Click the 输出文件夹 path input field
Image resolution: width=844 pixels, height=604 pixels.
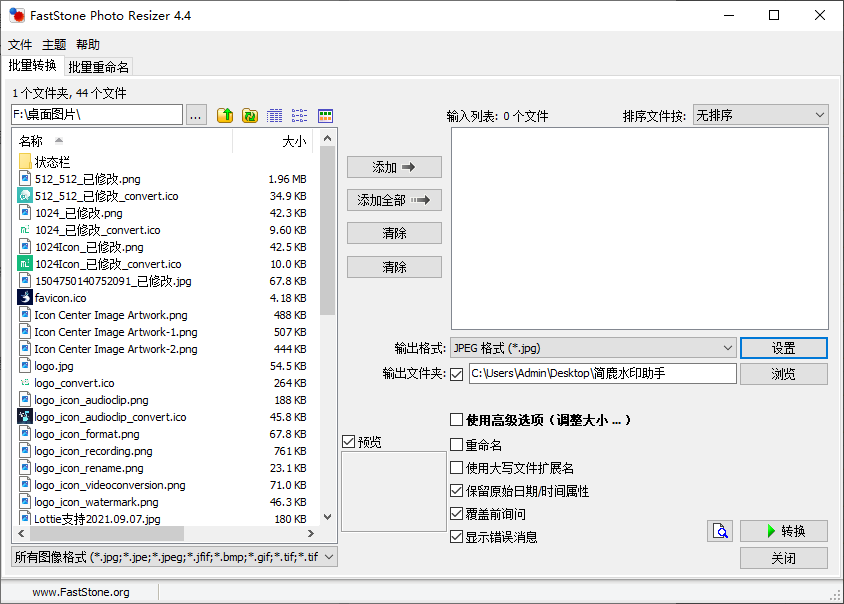[x=602, y=374]
